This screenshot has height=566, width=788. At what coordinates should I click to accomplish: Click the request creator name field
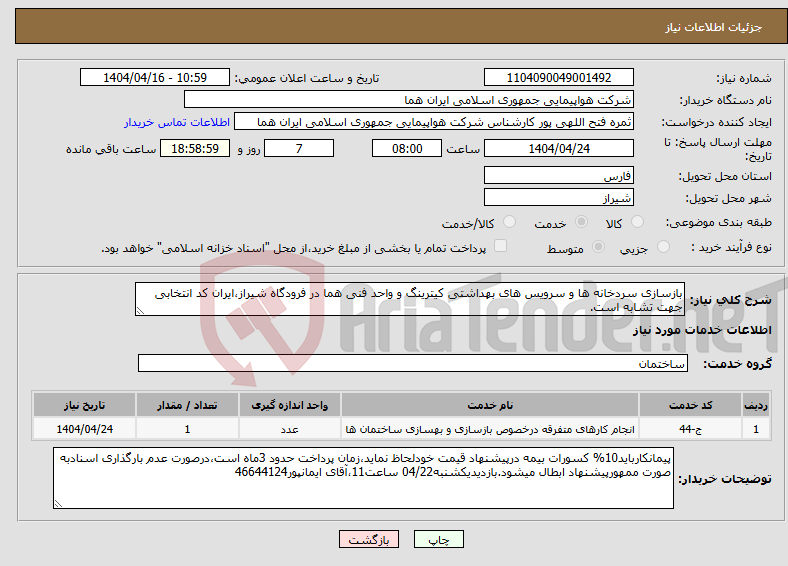(434, 122)
